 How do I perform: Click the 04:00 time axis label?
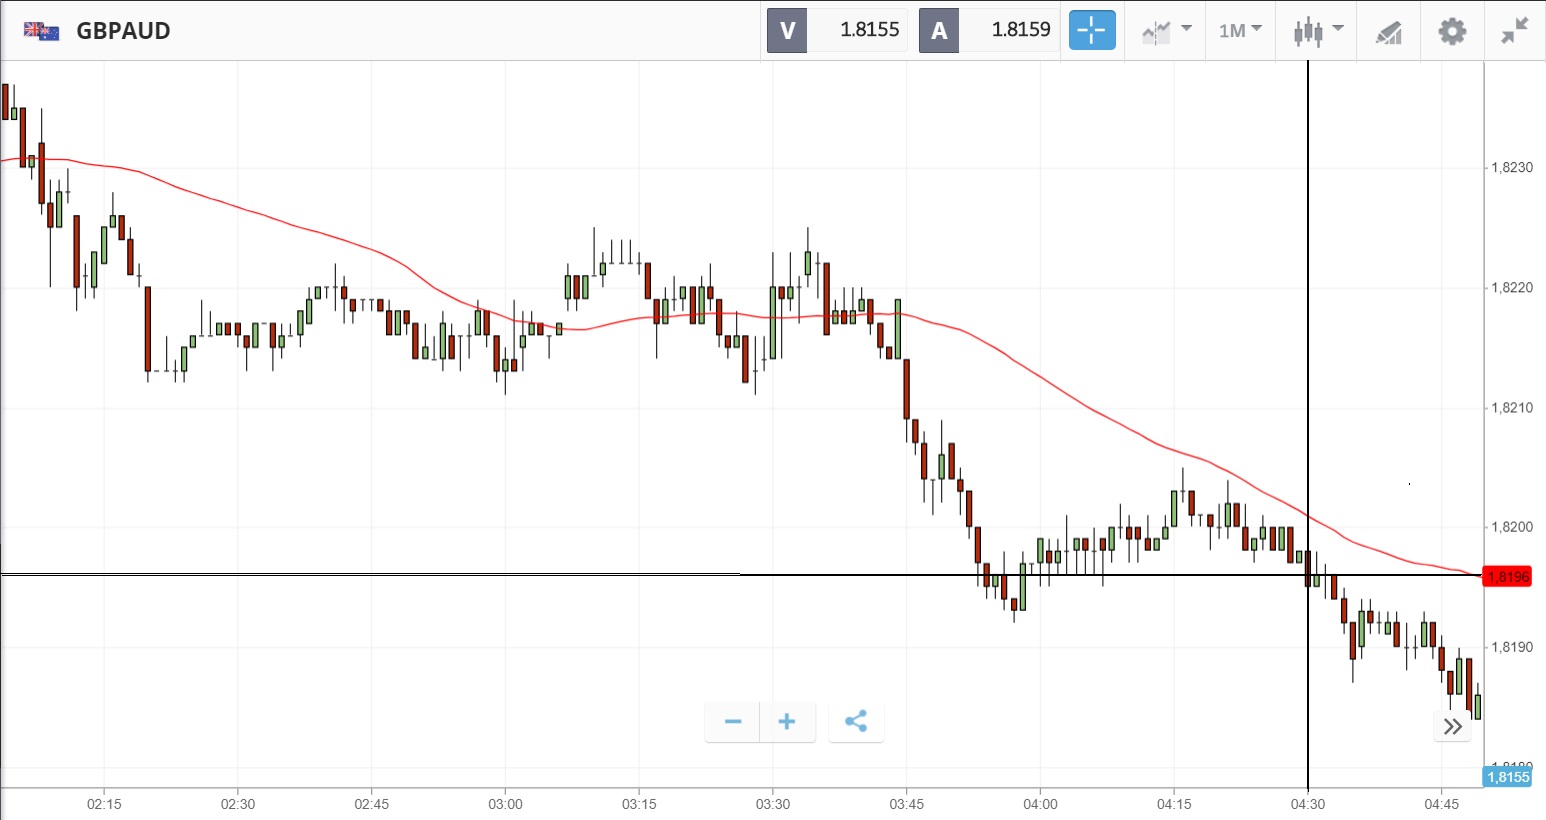1040,804
